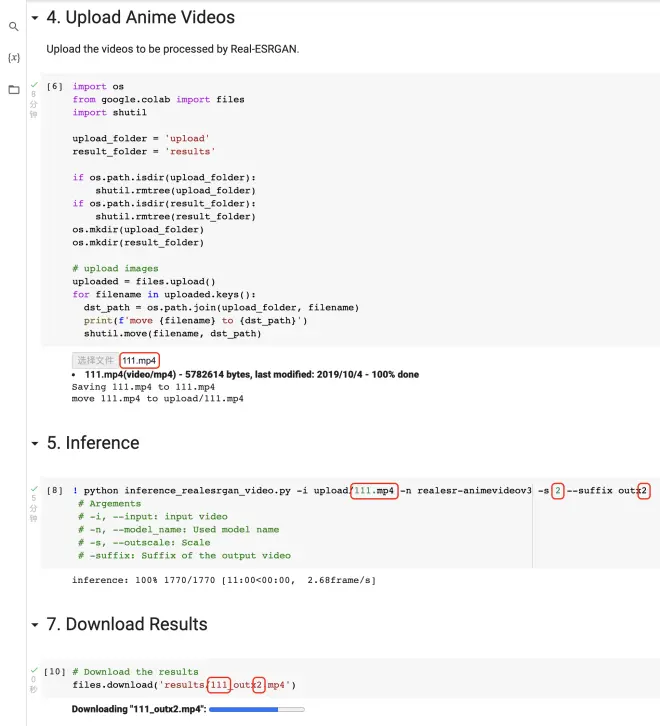Click 'move 111.mp4 to upload/111.mp4' output line
This screenshot has width=660, height=726.
(x=157, y=399)
